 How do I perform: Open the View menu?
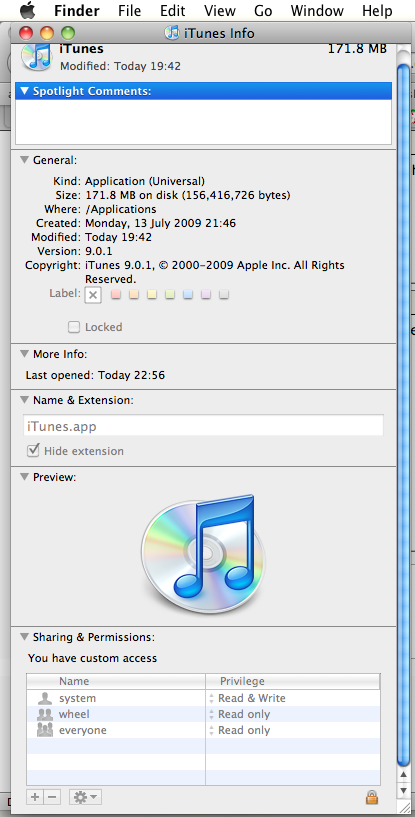[219, 10]
